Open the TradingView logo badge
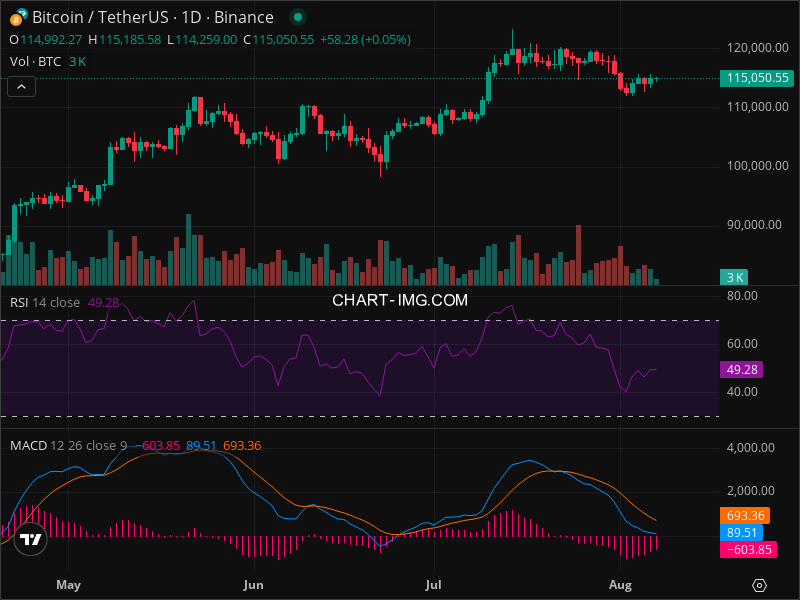The height and width of the screenshot is (600, 800). coord(31,539)
